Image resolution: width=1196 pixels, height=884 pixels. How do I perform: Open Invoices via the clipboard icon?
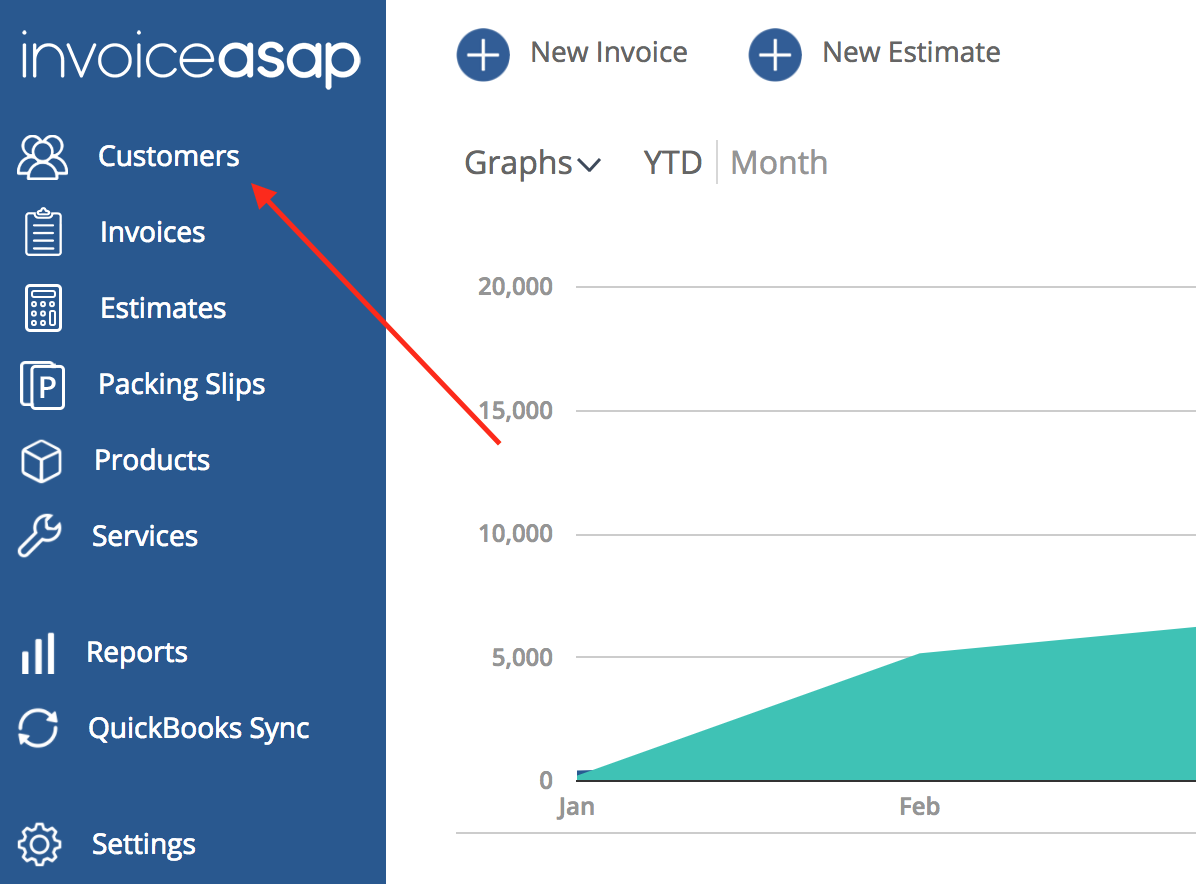click(42, 232)
